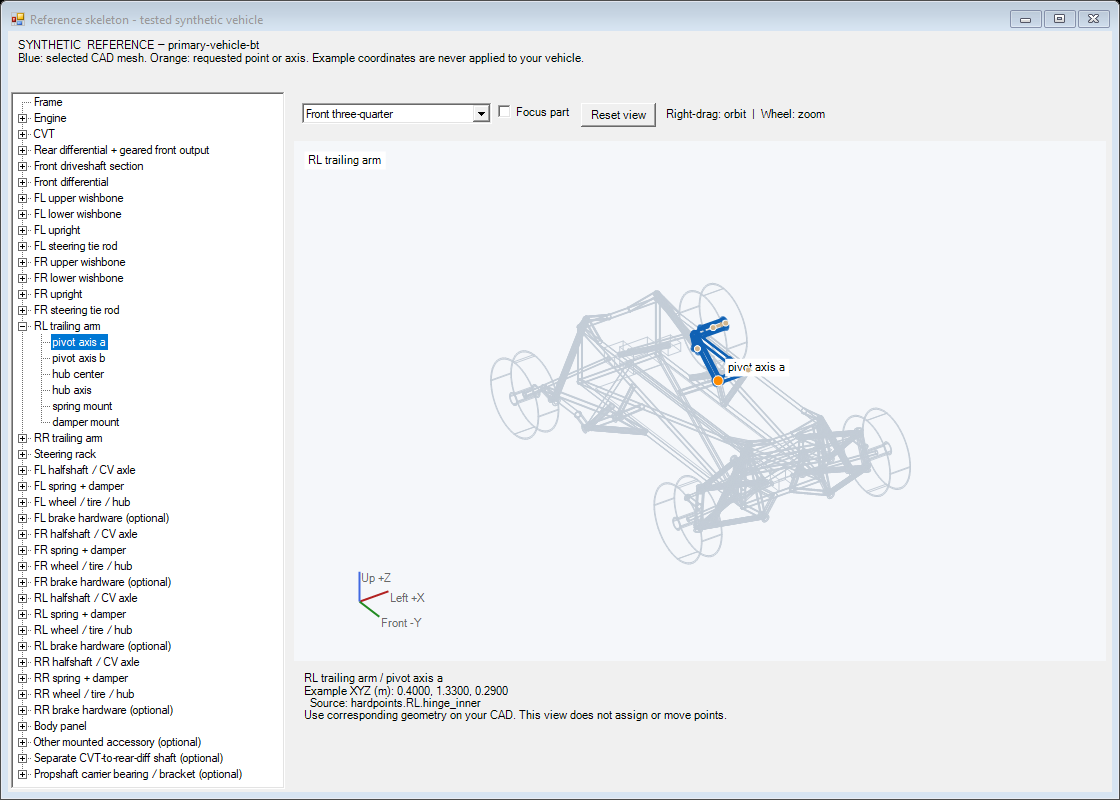Expand Other mounted accessory (optional) node

(23, 742)
